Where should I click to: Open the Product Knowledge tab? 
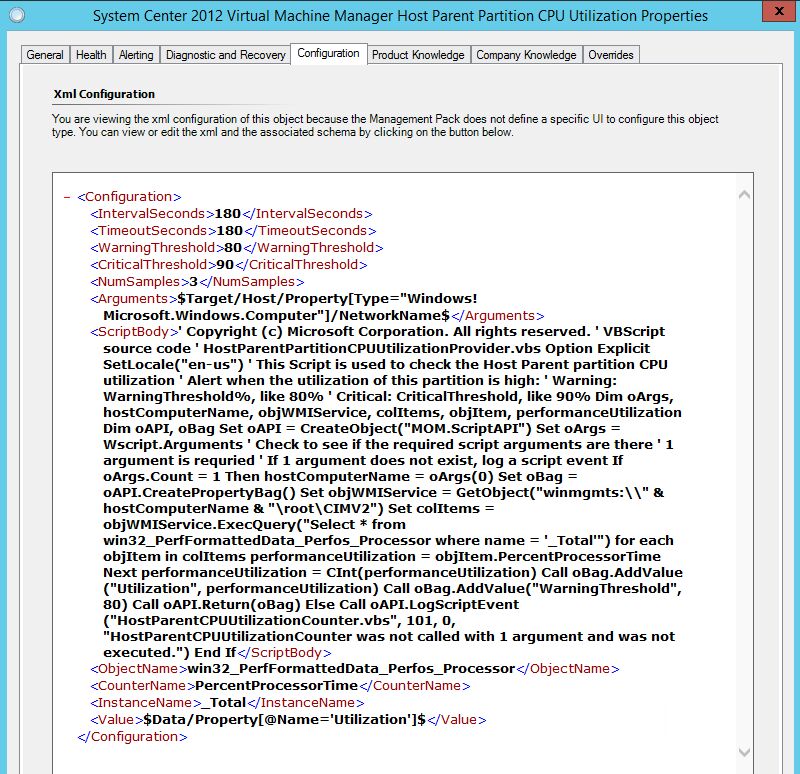418,55
